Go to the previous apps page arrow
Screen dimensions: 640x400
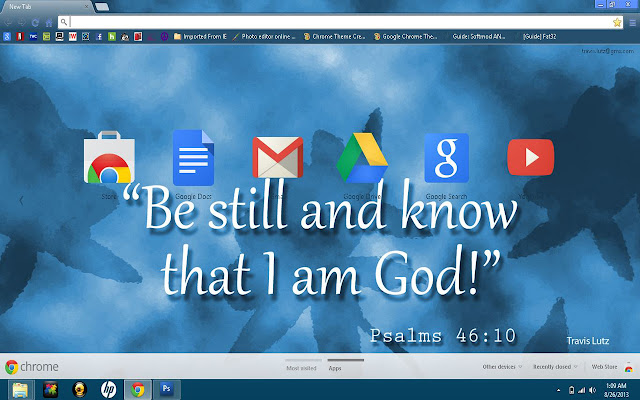21,200
